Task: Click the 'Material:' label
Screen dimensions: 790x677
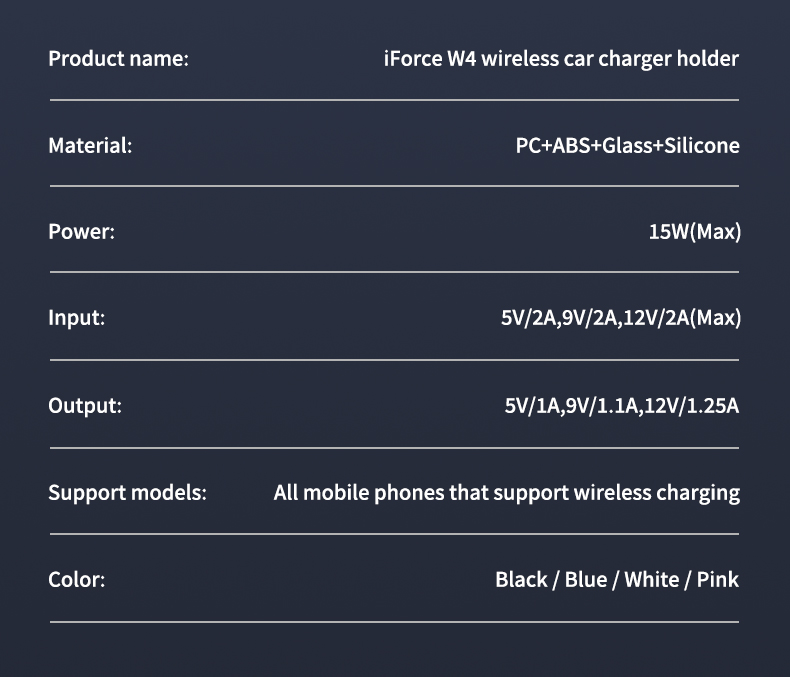Action: 90,146
